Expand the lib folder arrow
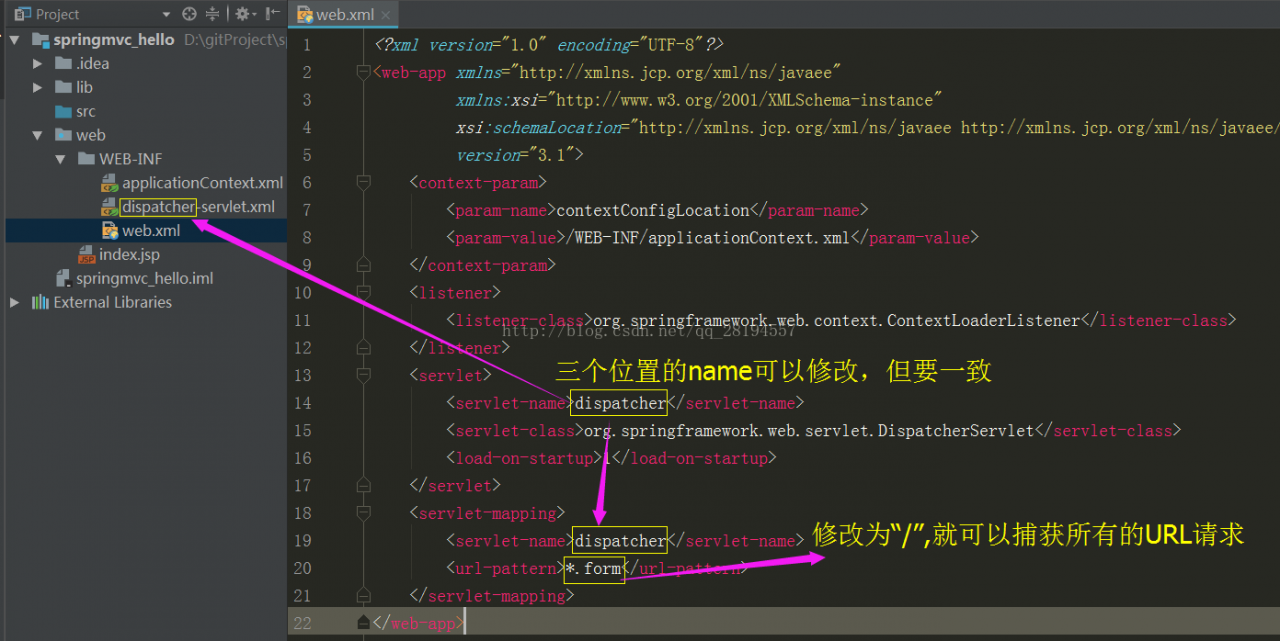 pos(38,87)
